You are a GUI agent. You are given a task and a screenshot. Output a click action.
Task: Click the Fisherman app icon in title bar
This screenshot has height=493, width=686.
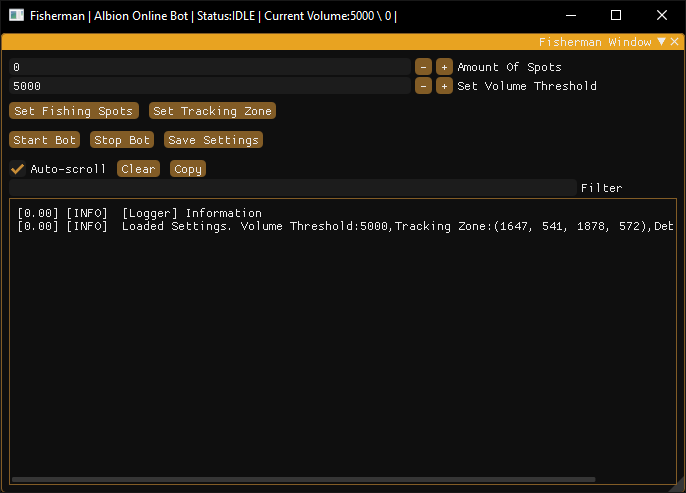tap(16, 15)
